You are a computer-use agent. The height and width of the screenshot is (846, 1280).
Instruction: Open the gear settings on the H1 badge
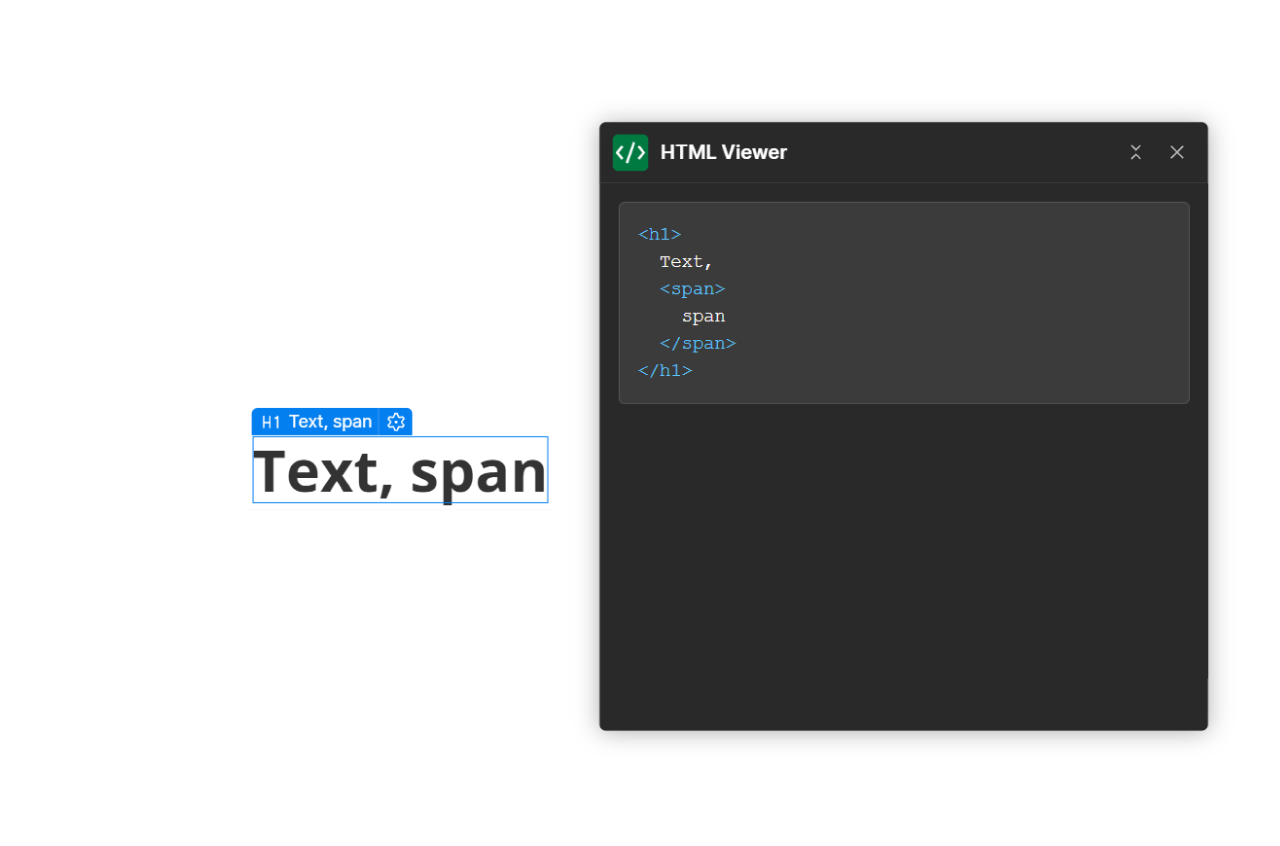(x=396, y=421)
